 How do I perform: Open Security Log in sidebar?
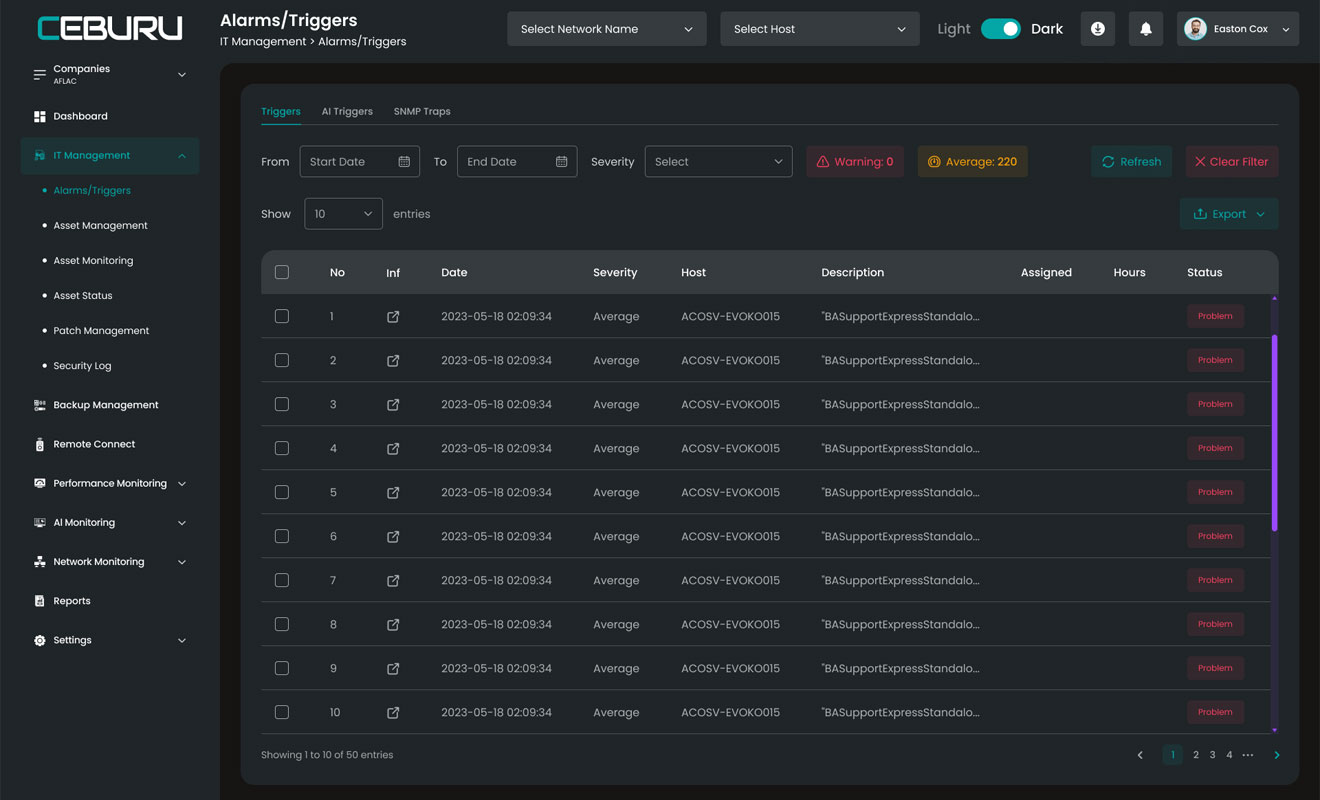[82, 366]
